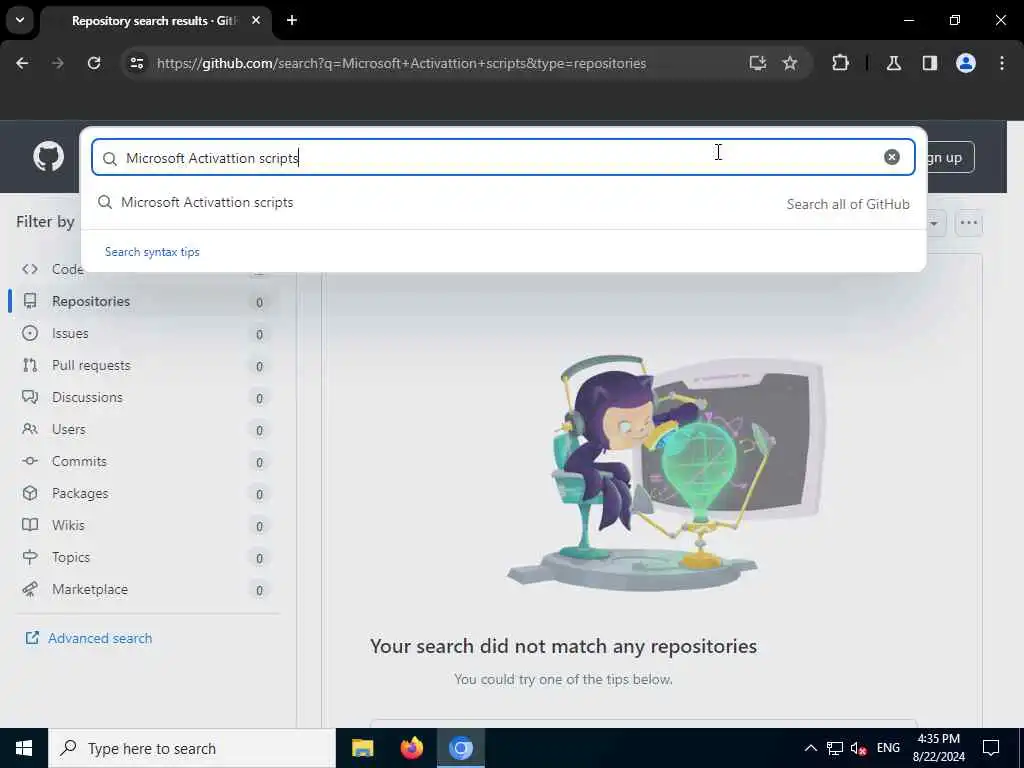This screenshot has height=768, width=1024.
Task: View site information icon in address bar
Action: (x=136, y=63)
